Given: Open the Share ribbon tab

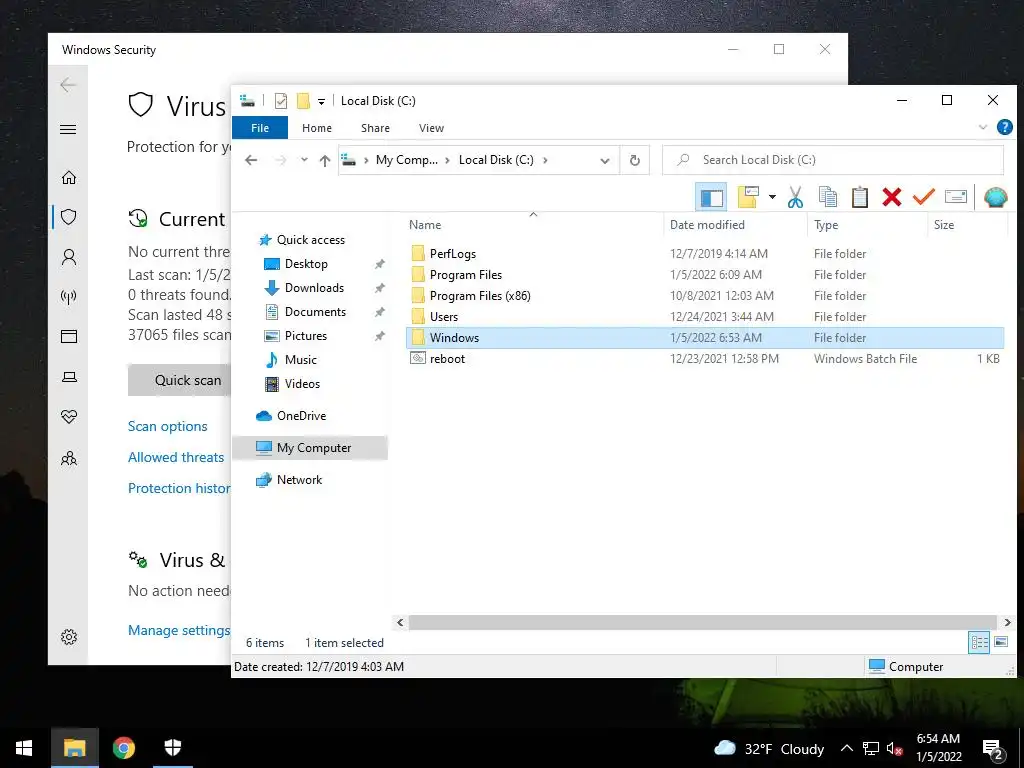Looking at the screenshot, I should 376,128.
